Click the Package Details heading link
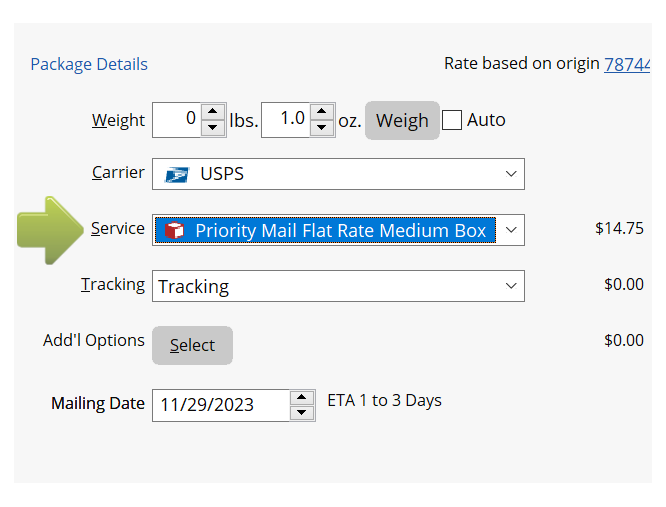This screenshot has height=507, width=666. [89, 64]
